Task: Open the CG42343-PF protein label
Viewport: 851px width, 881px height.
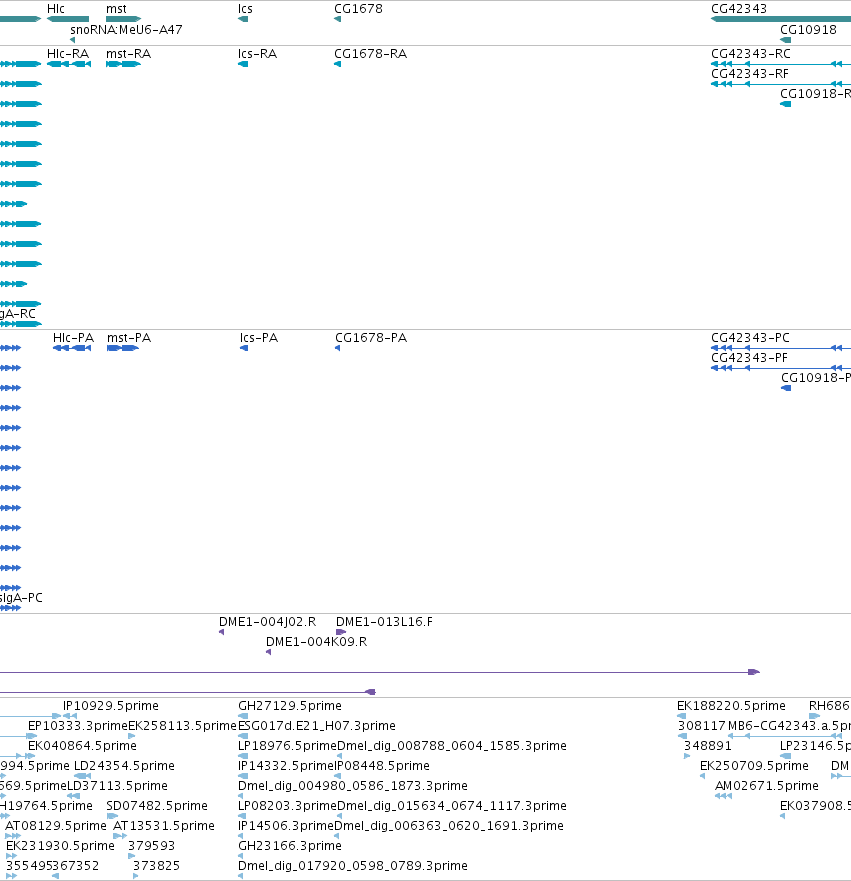Action: (749, 358)
